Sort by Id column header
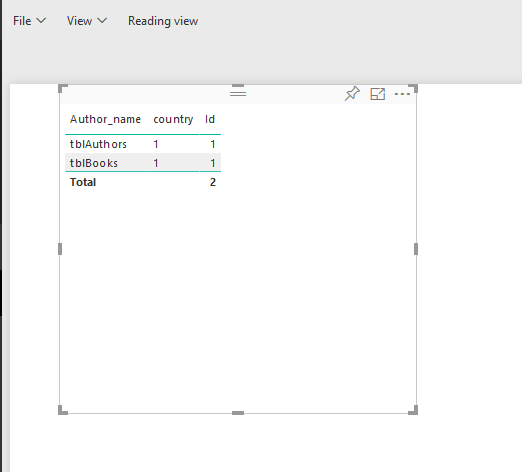This screenshot has height=472, width=522. pyautogui.click(x=210, y=119)
